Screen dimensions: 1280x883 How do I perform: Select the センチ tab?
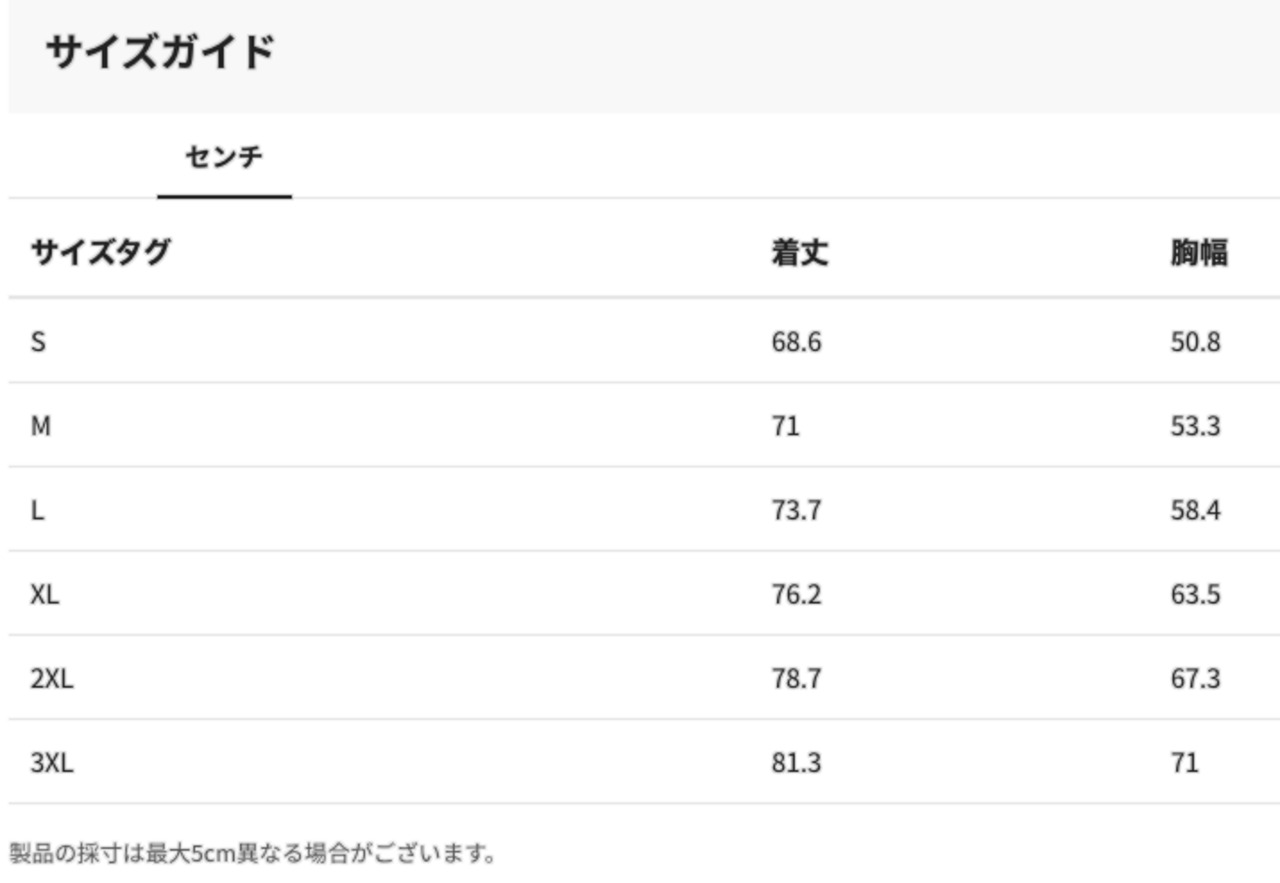tap(224, 157)
